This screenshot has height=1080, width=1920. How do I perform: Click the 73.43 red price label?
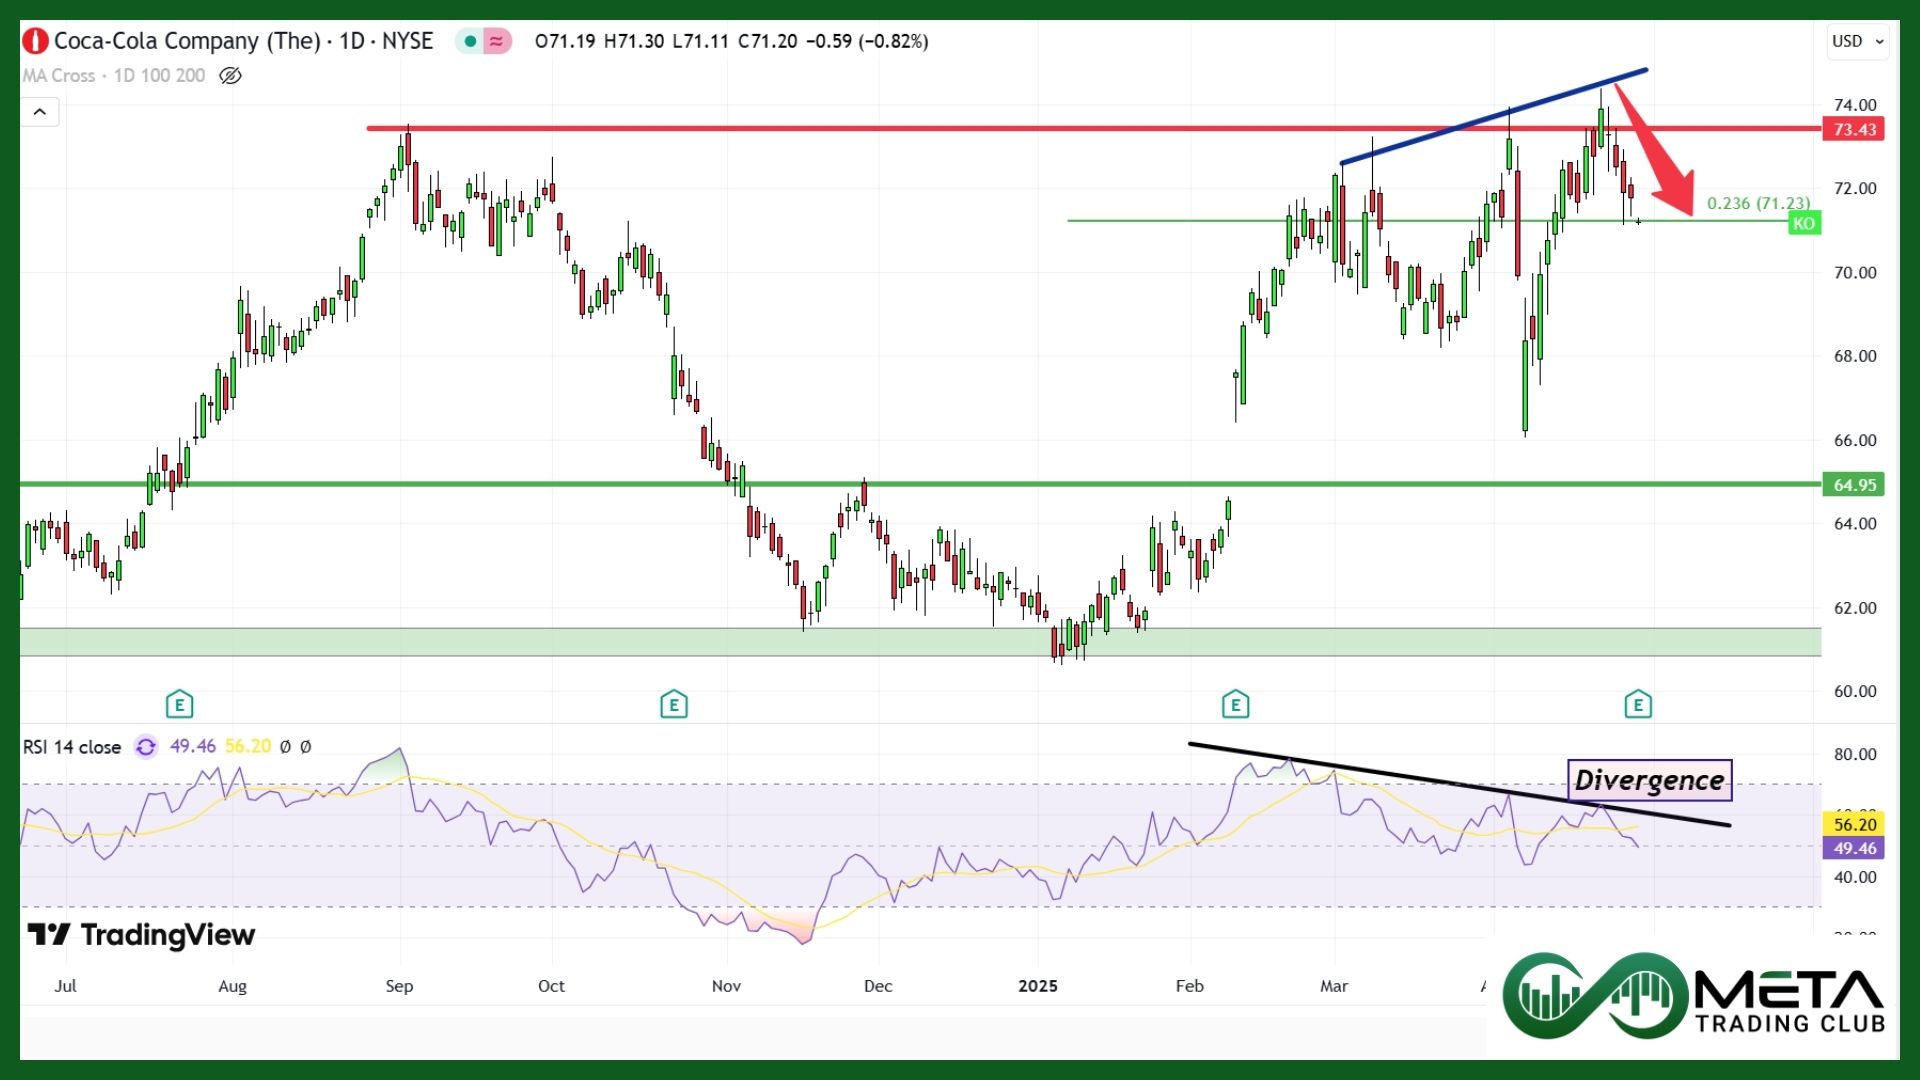pos(1854,129)
